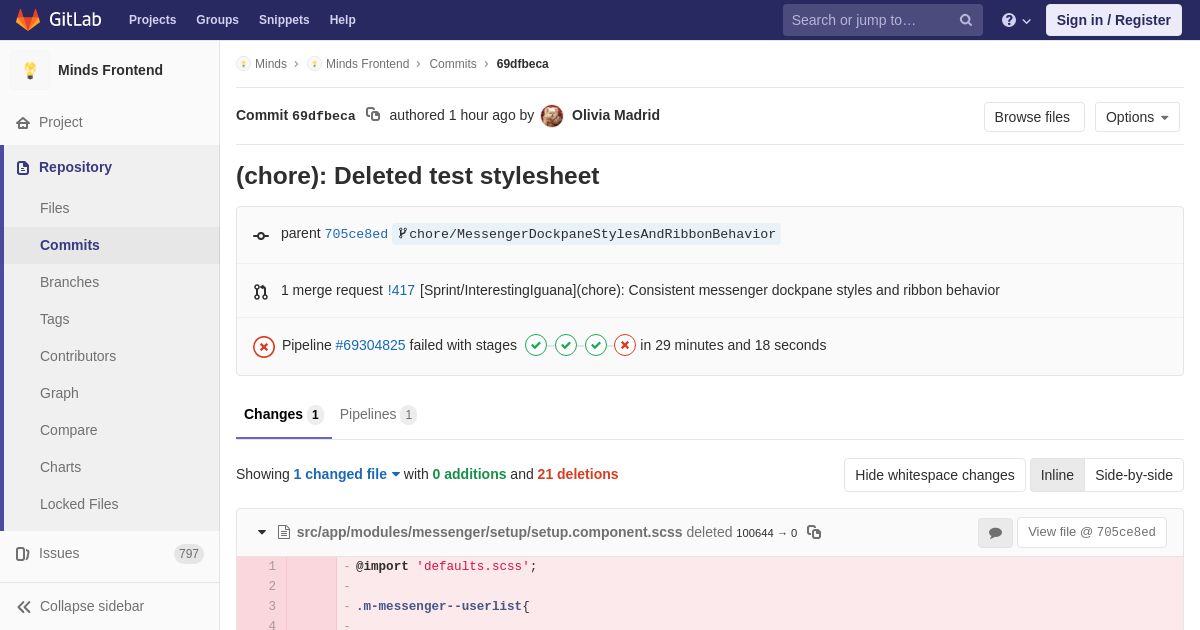This screenshot has height=630, width=1200.
Task: Open the help question-mark menu
Action: 1016,20
